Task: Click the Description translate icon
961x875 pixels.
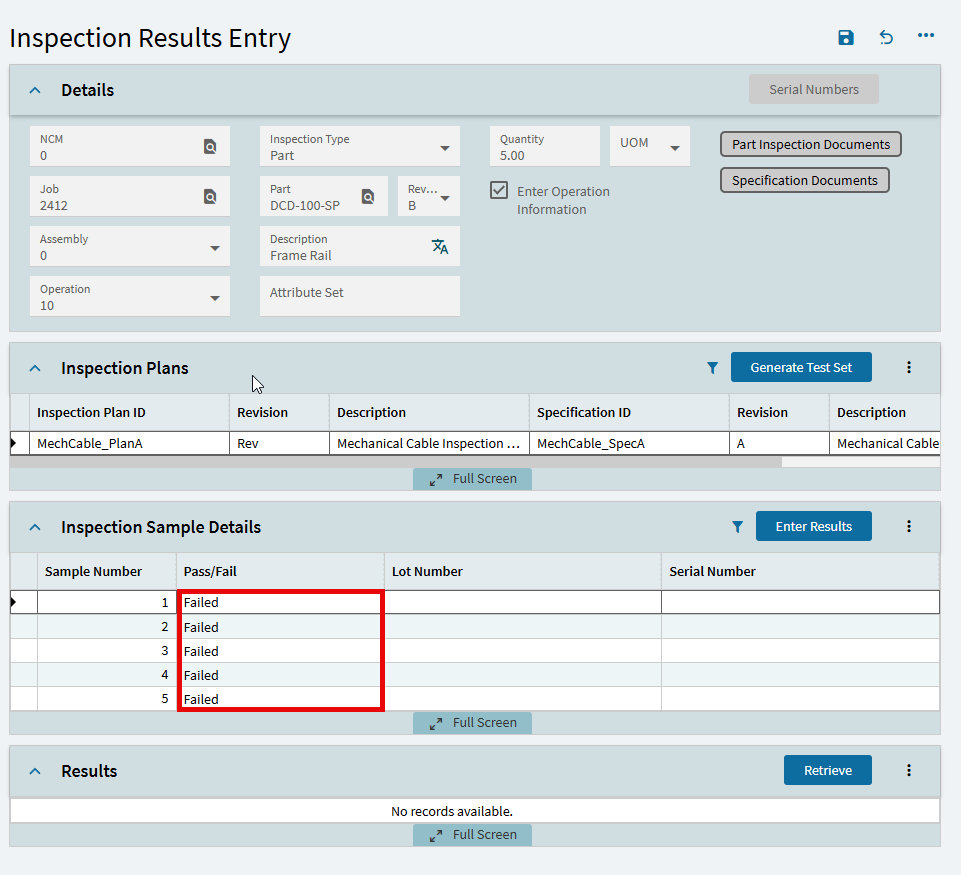Action: (440, 247)
